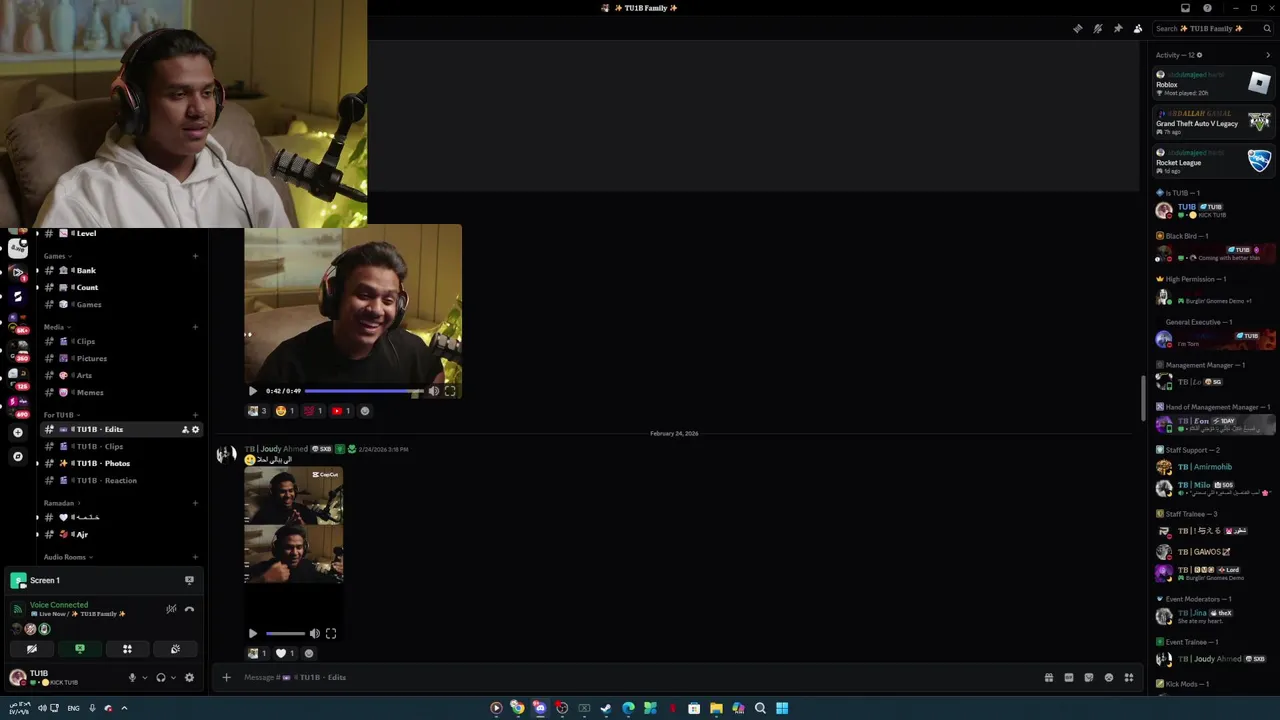
Task: Mute the top video's volume
Action: (x=434, y=391)
